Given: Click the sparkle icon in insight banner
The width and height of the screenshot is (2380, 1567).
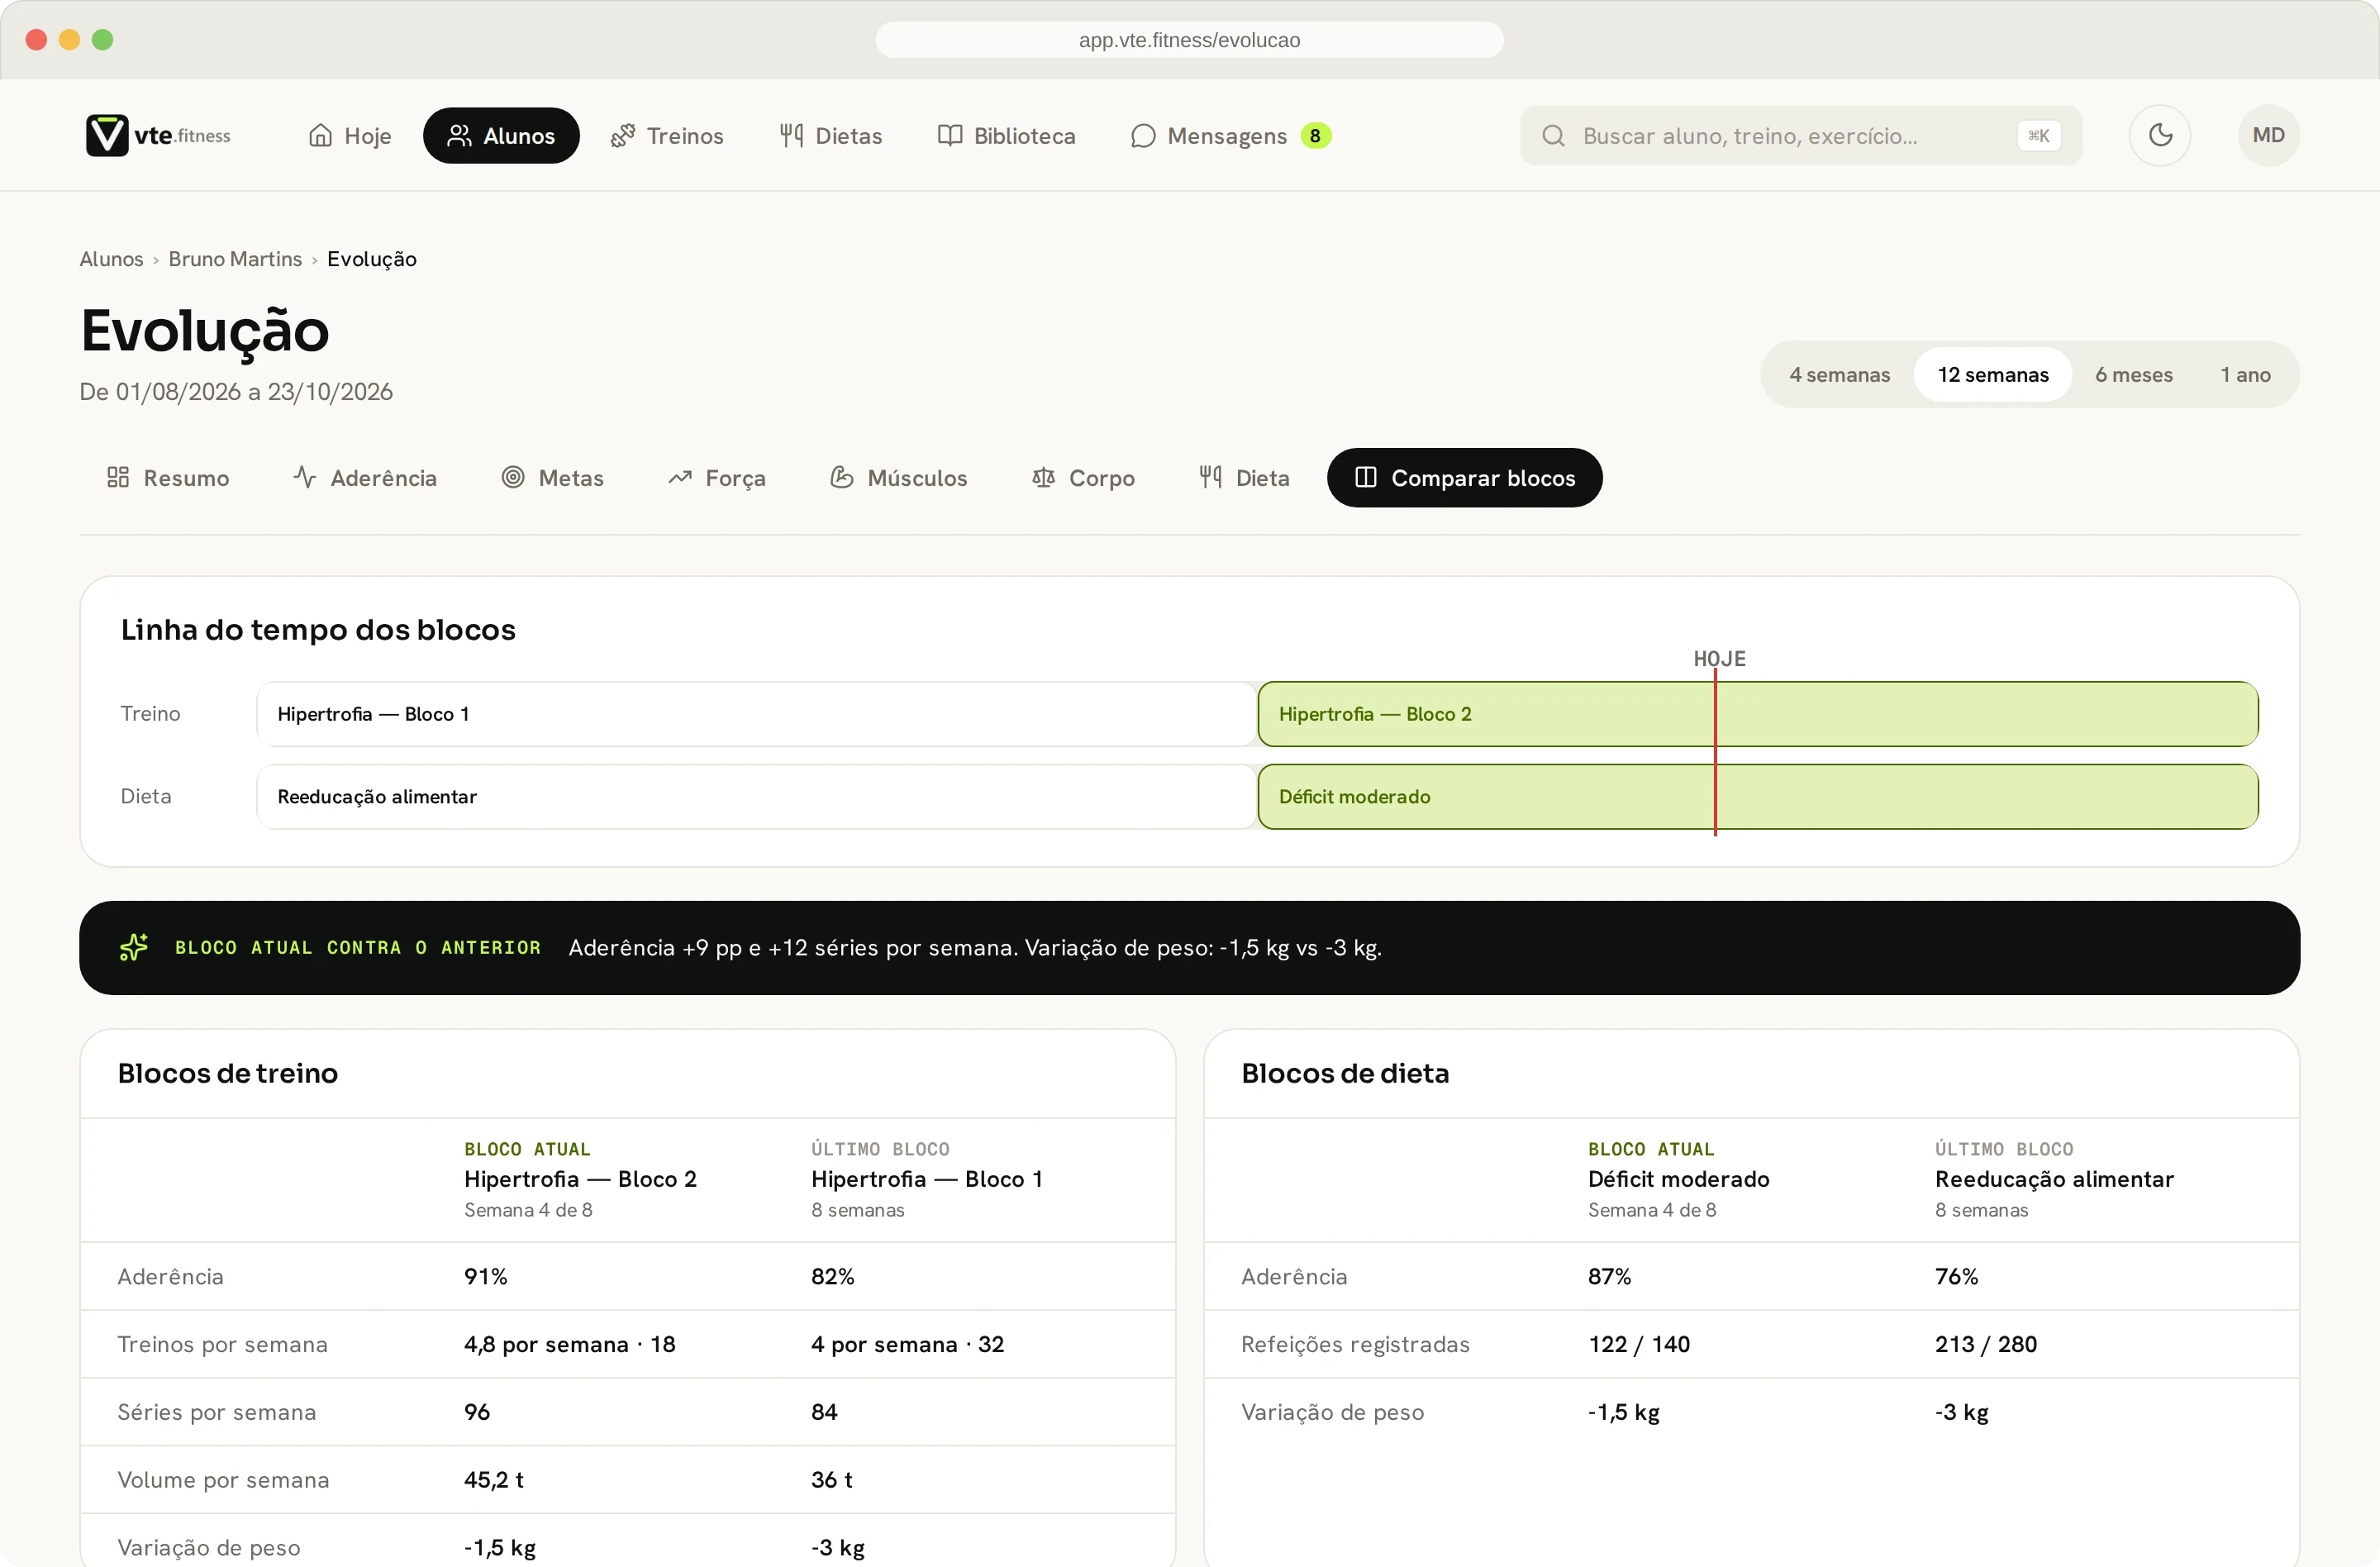Looking at the screenshot, I should (x=134, y=947).
